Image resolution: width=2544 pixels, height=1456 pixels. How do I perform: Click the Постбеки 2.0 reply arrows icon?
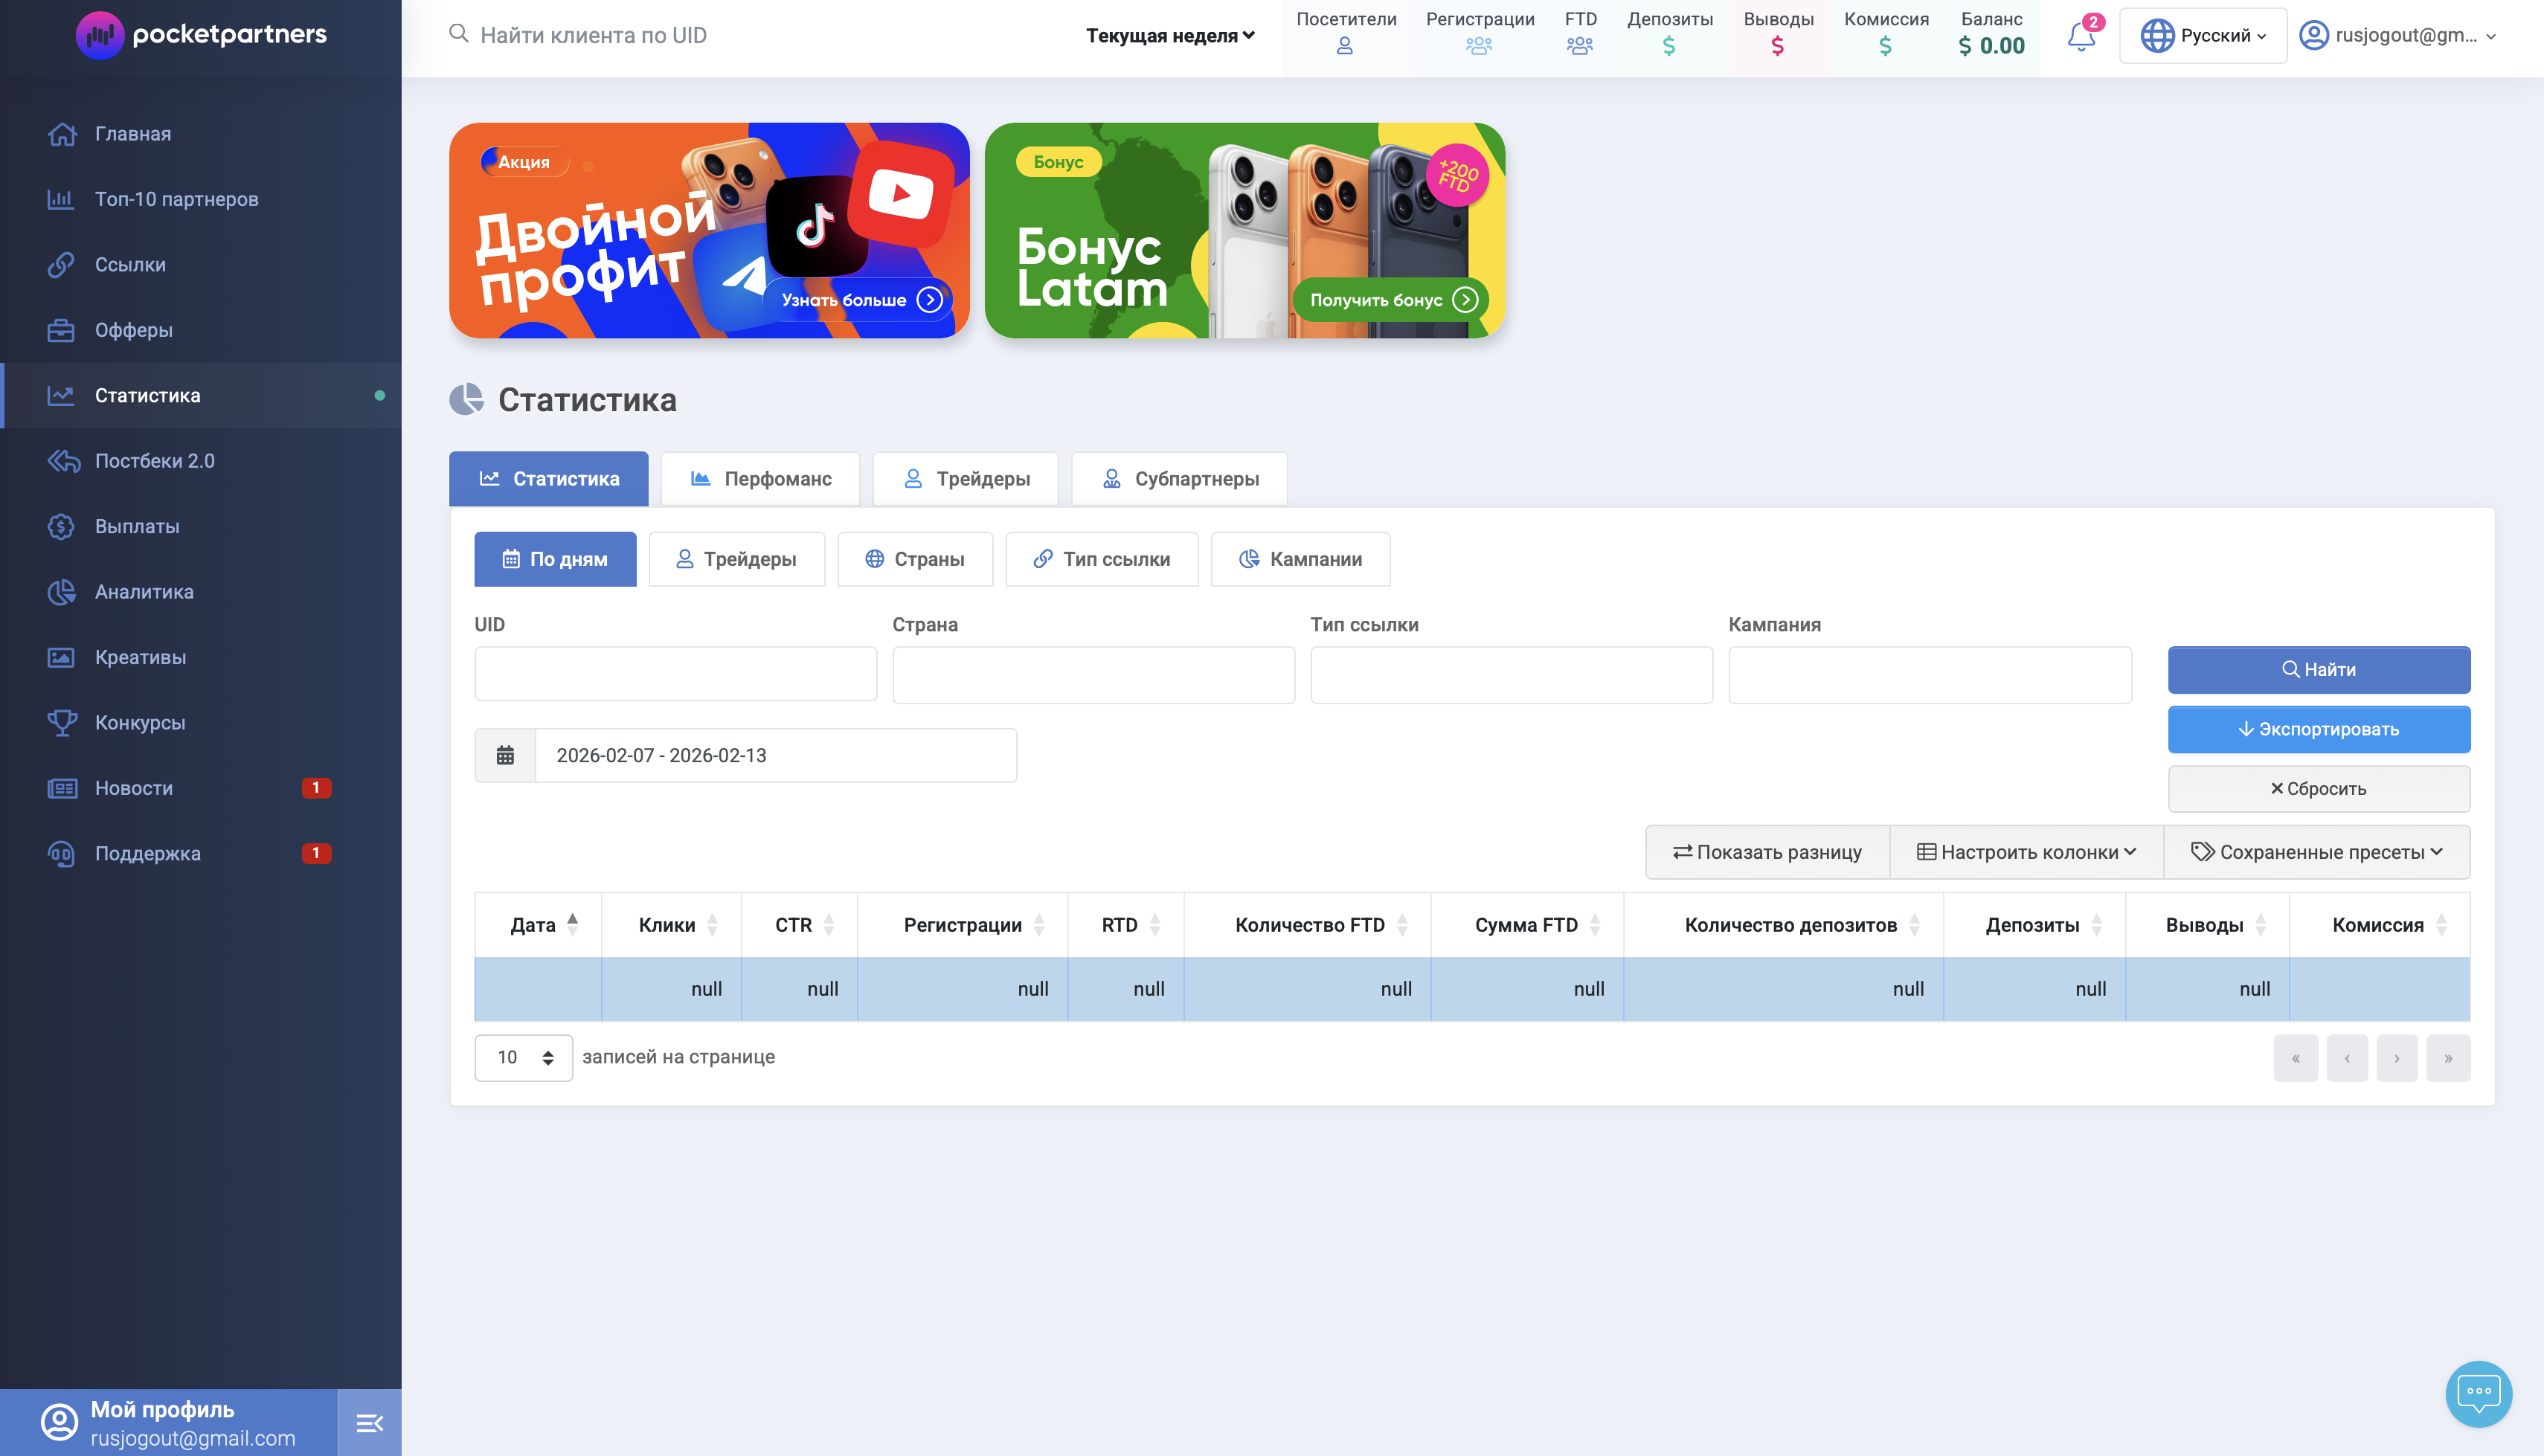(x=63, y=461)
